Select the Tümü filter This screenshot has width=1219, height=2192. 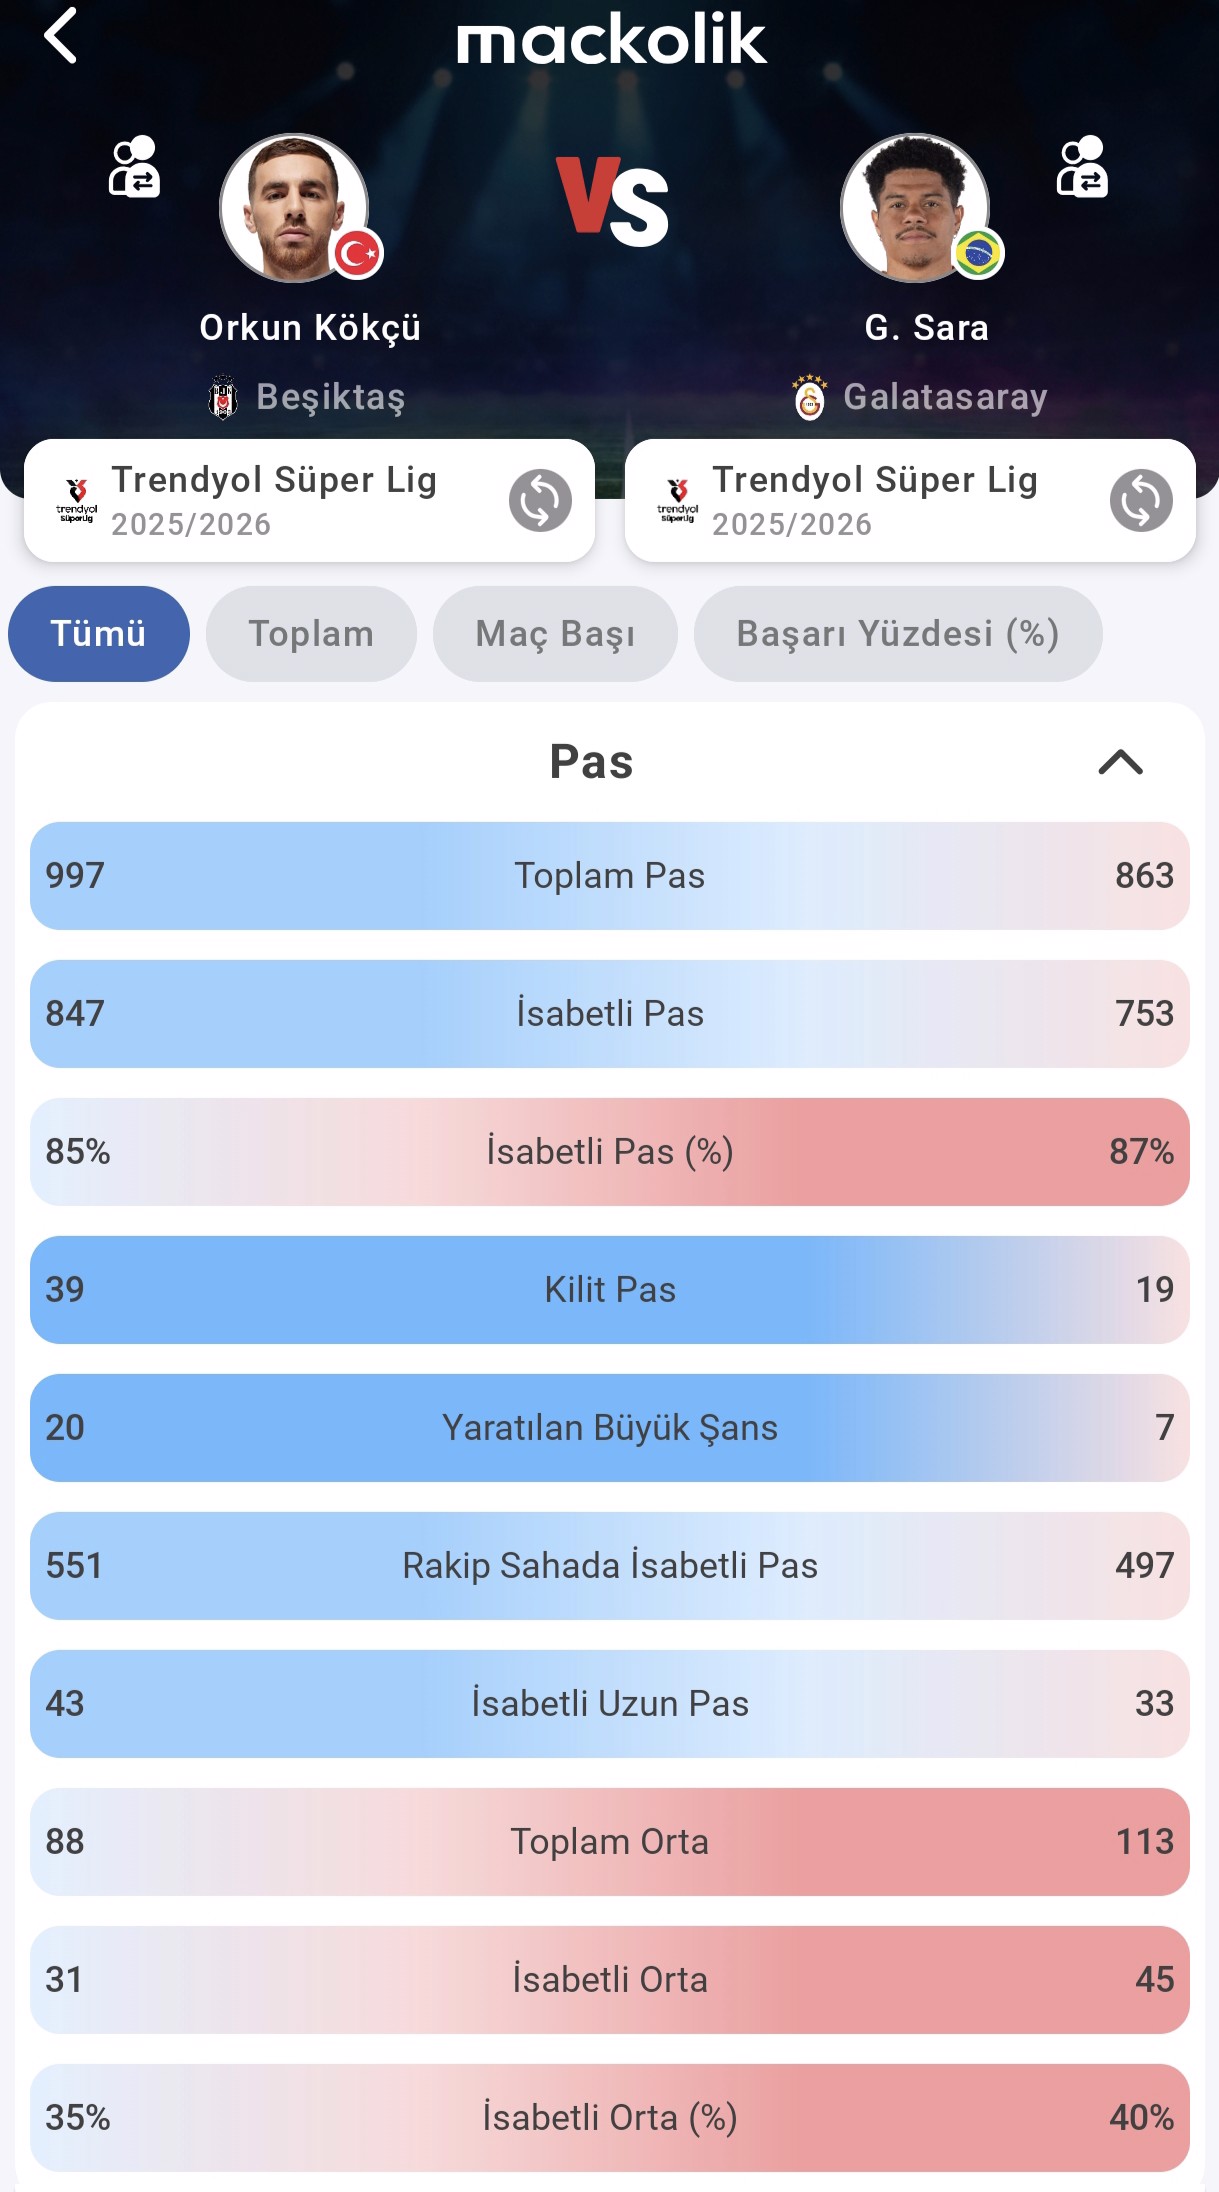click(x=98, y=634)
